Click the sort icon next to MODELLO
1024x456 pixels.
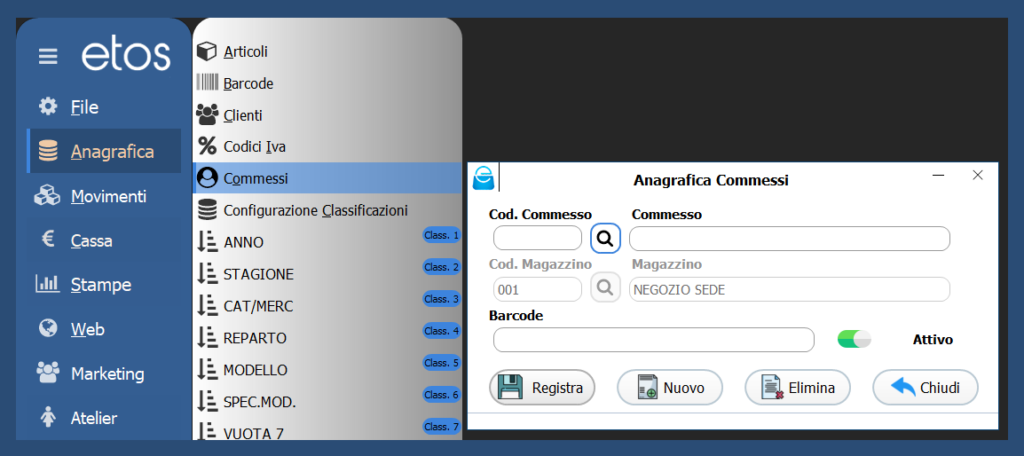click(x=207, y=370)
